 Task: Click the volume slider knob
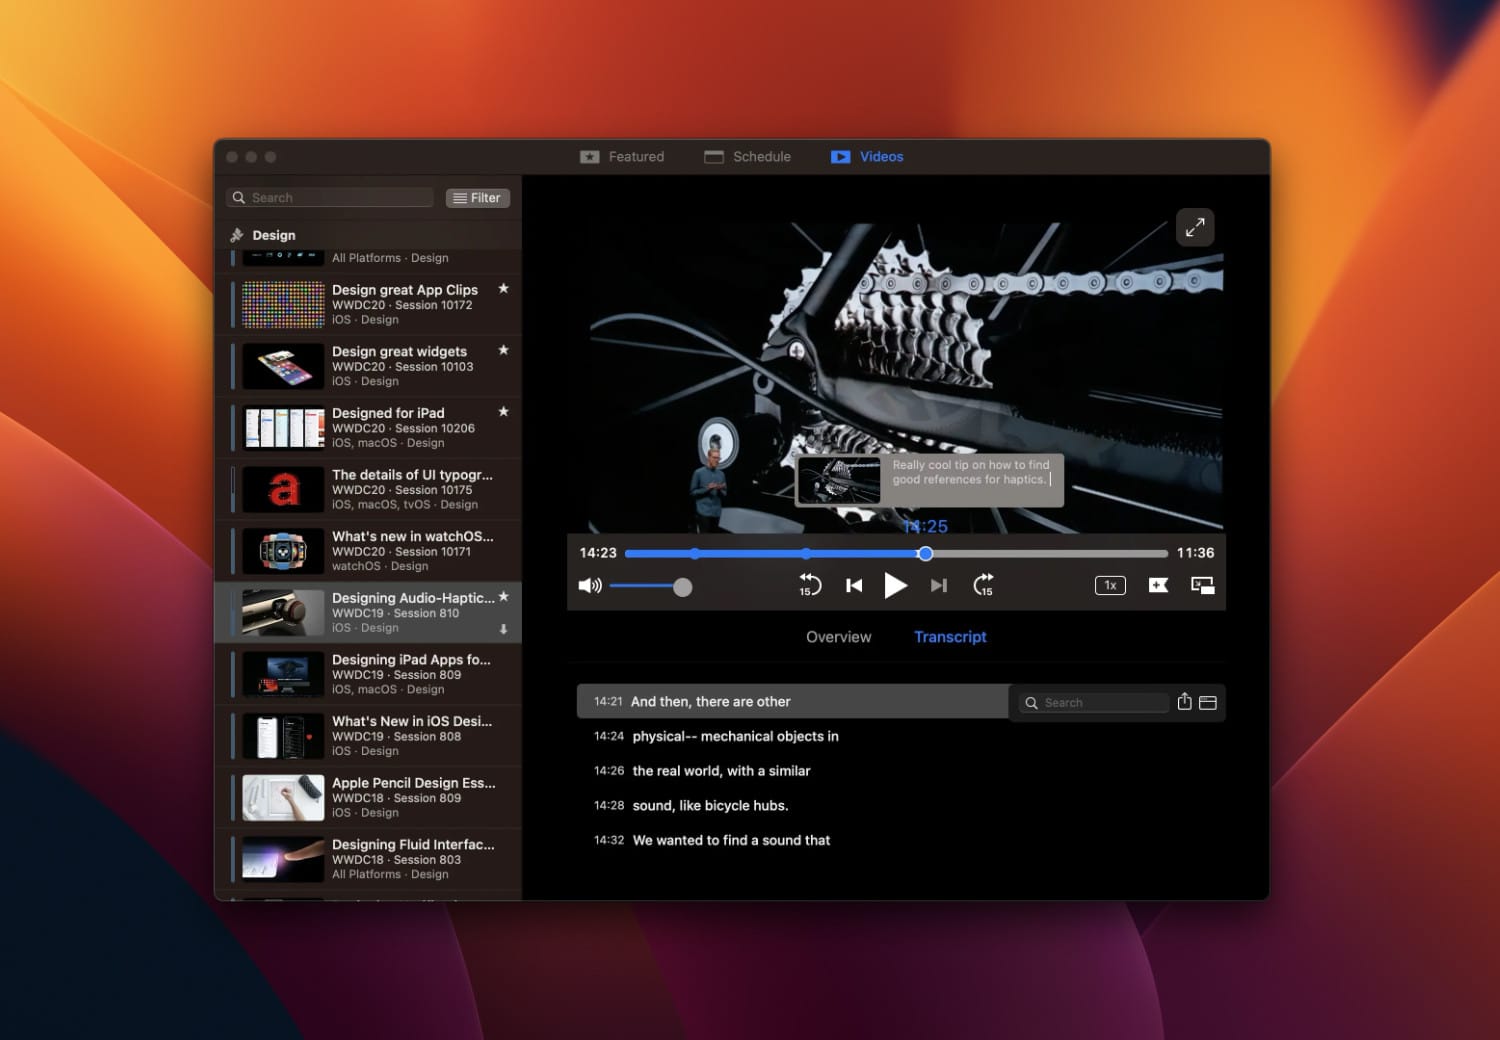[x=682, y=587]
